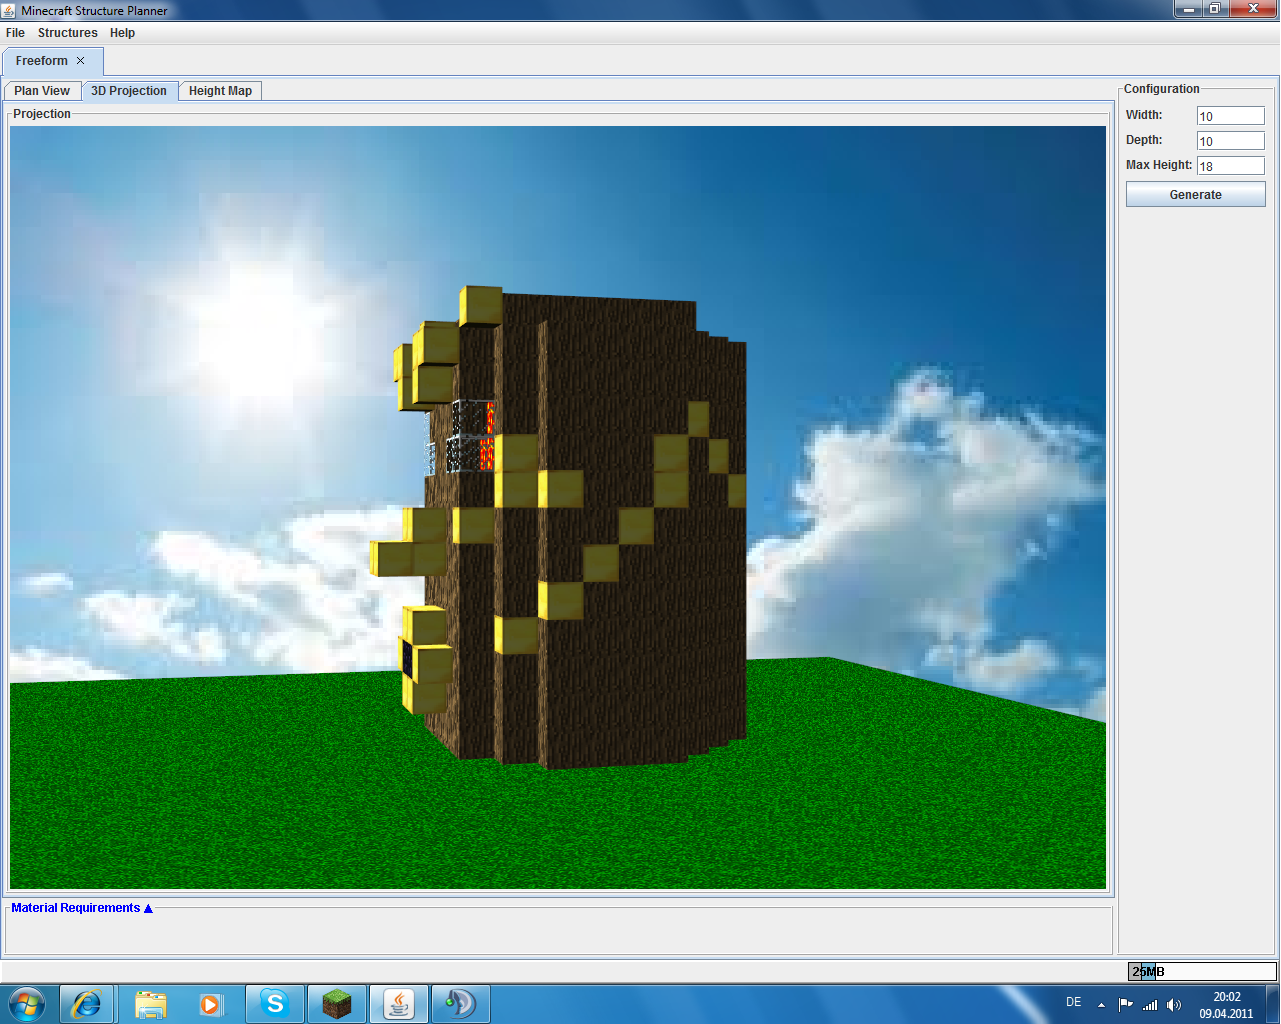The image size is (1281, 1024).
Task: Select the Java application icon in taskbar
Action: point(399,1003)
